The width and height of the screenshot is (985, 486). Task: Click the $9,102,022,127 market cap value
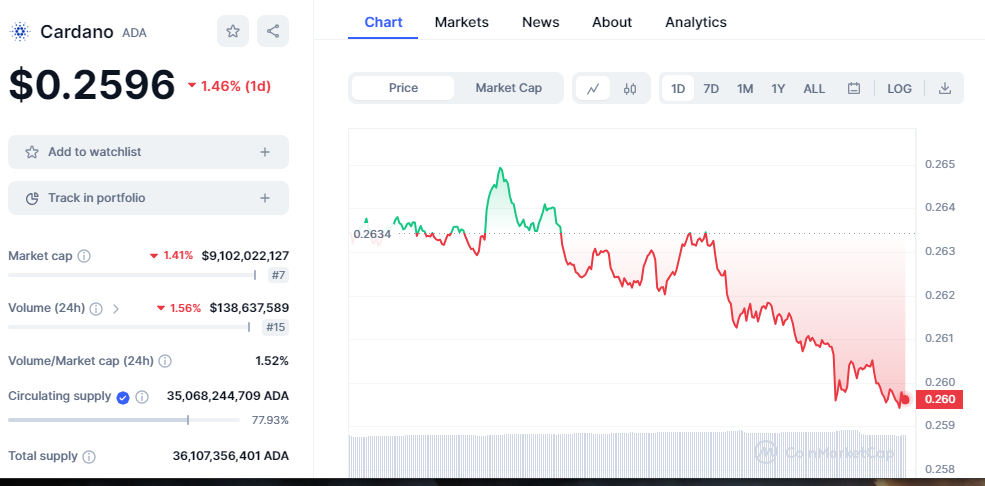click(245, 256)
